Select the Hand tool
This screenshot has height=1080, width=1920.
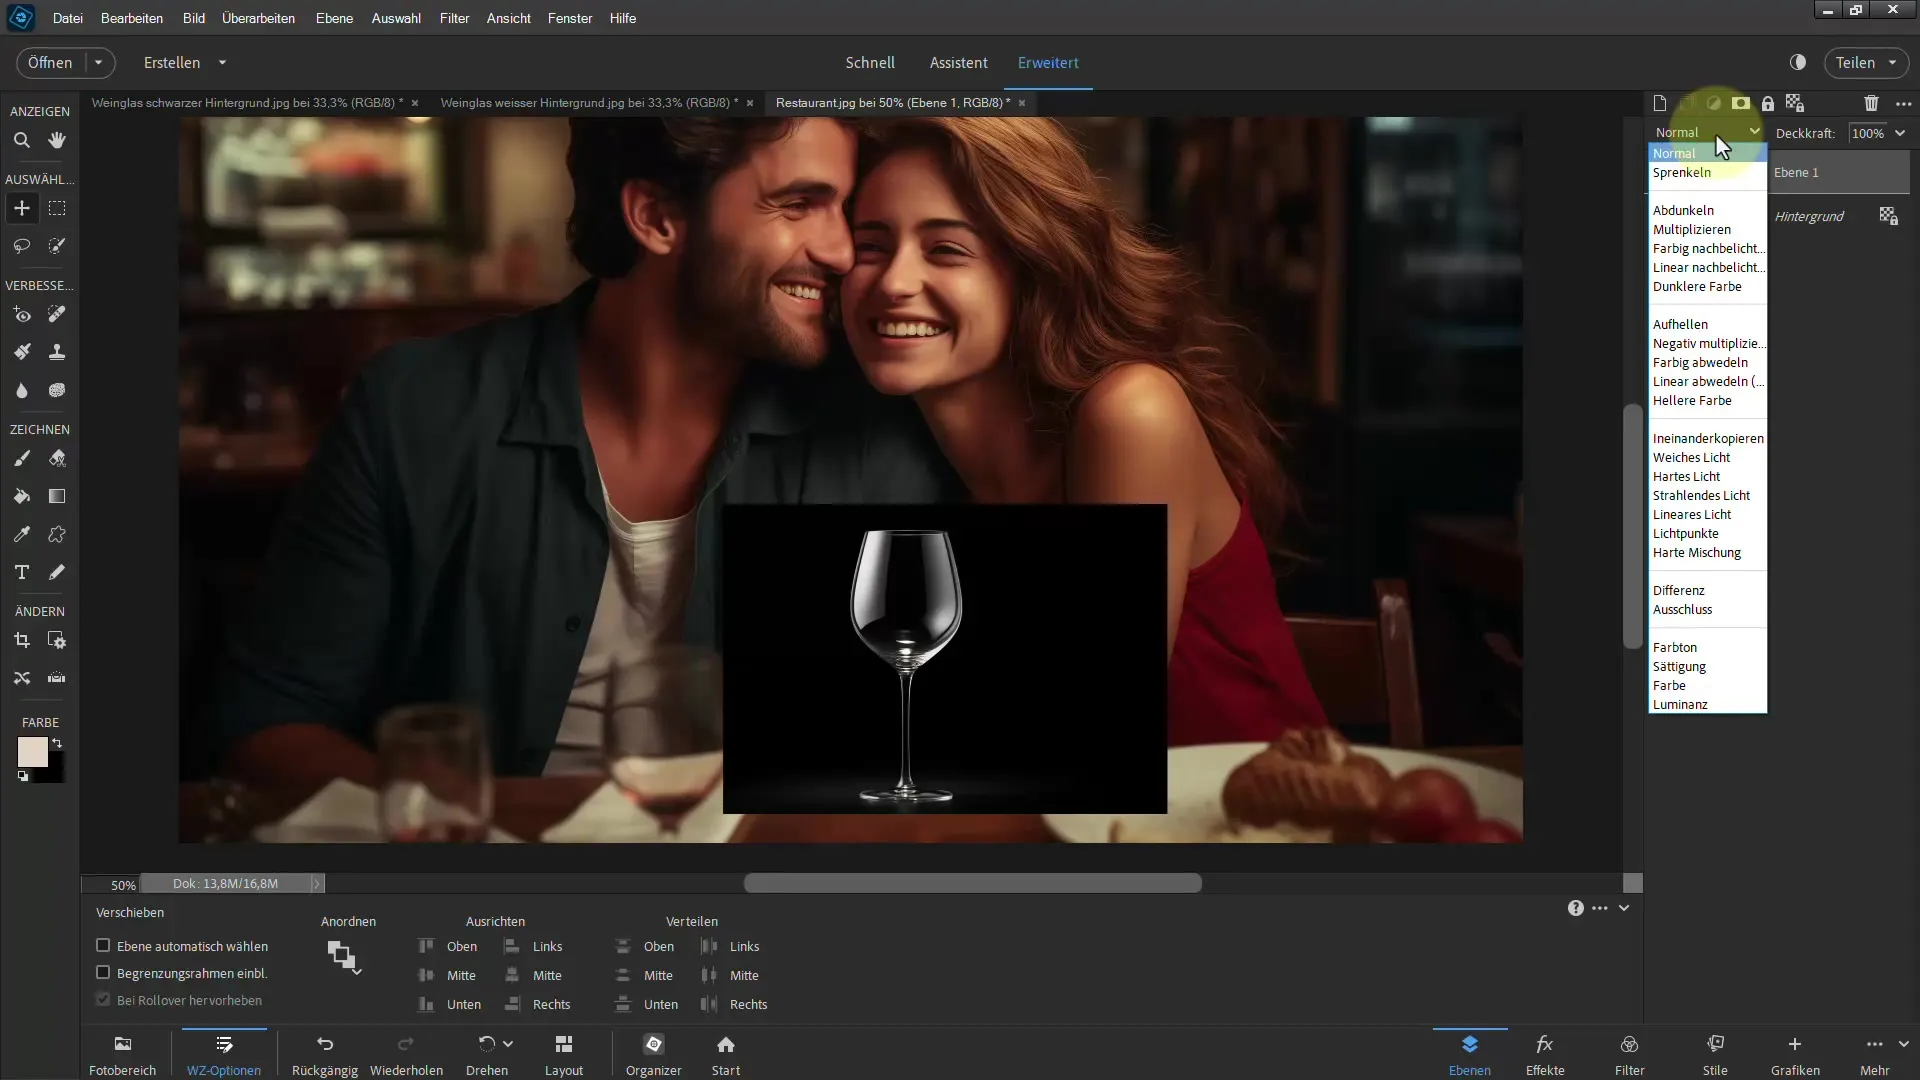(x=57, y=140)
